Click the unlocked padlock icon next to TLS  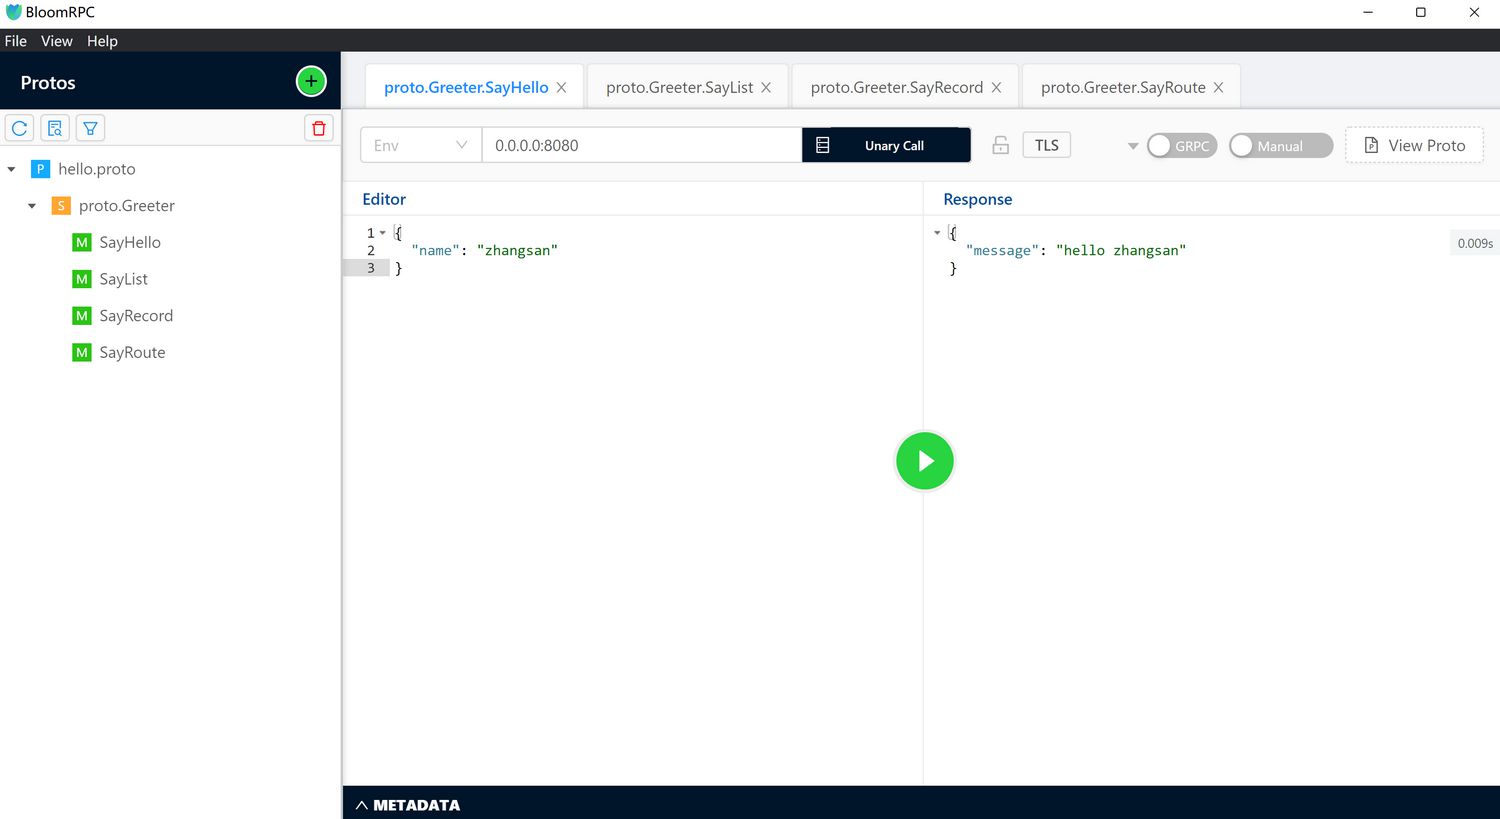[1000, 145]
